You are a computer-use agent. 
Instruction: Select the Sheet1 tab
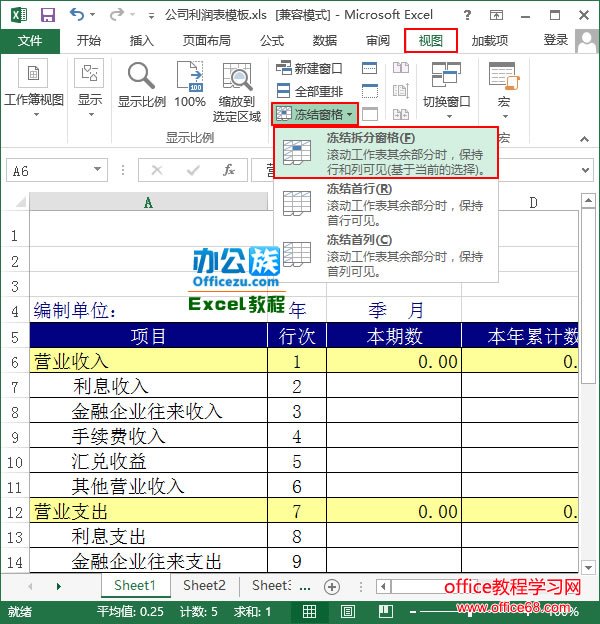click(x=134, y=585)
